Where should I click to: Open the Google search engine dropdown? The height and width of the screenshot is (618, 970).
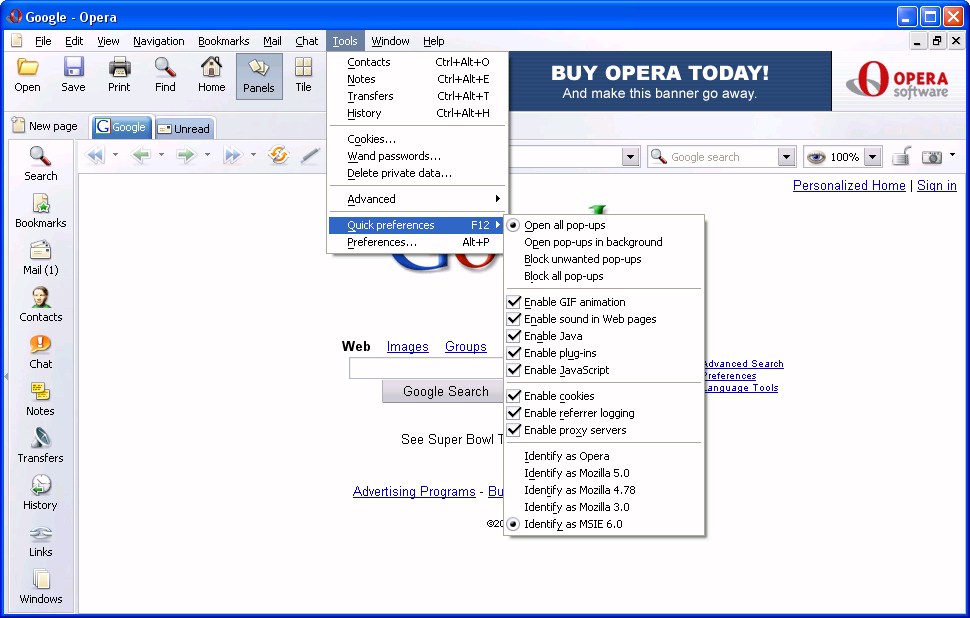[x=786, y=157]
